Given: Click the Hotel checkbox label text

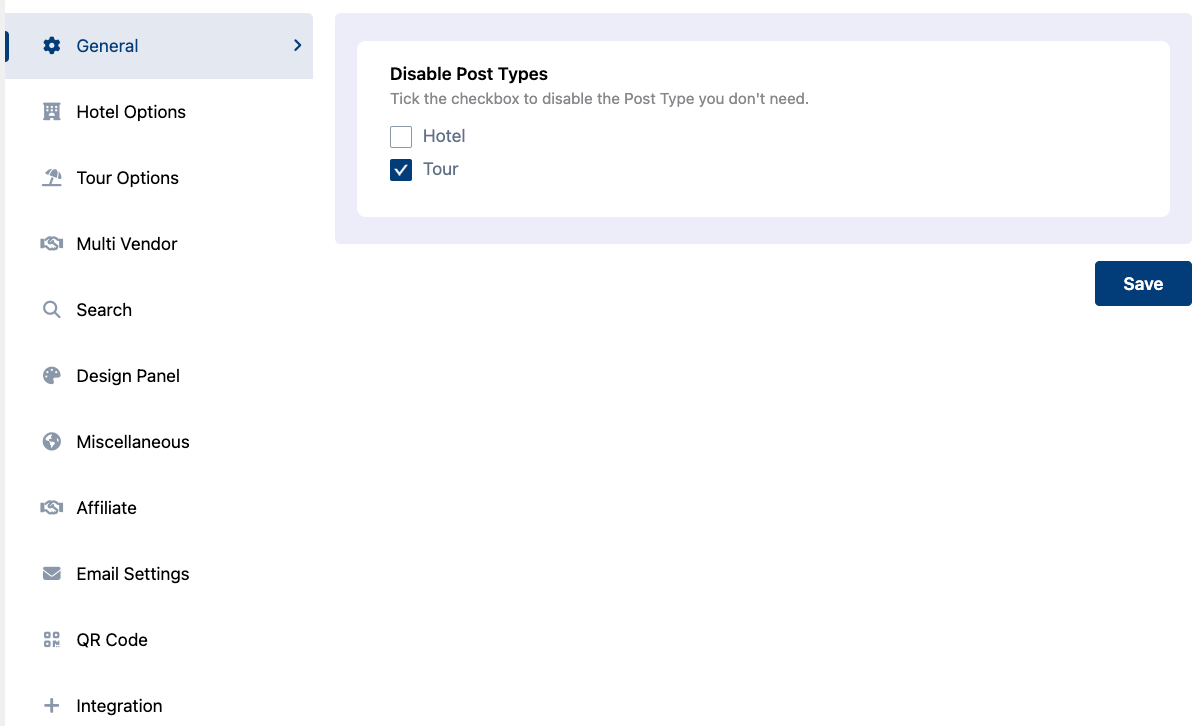Looking at the screenshot, I should tap(444, 137).
